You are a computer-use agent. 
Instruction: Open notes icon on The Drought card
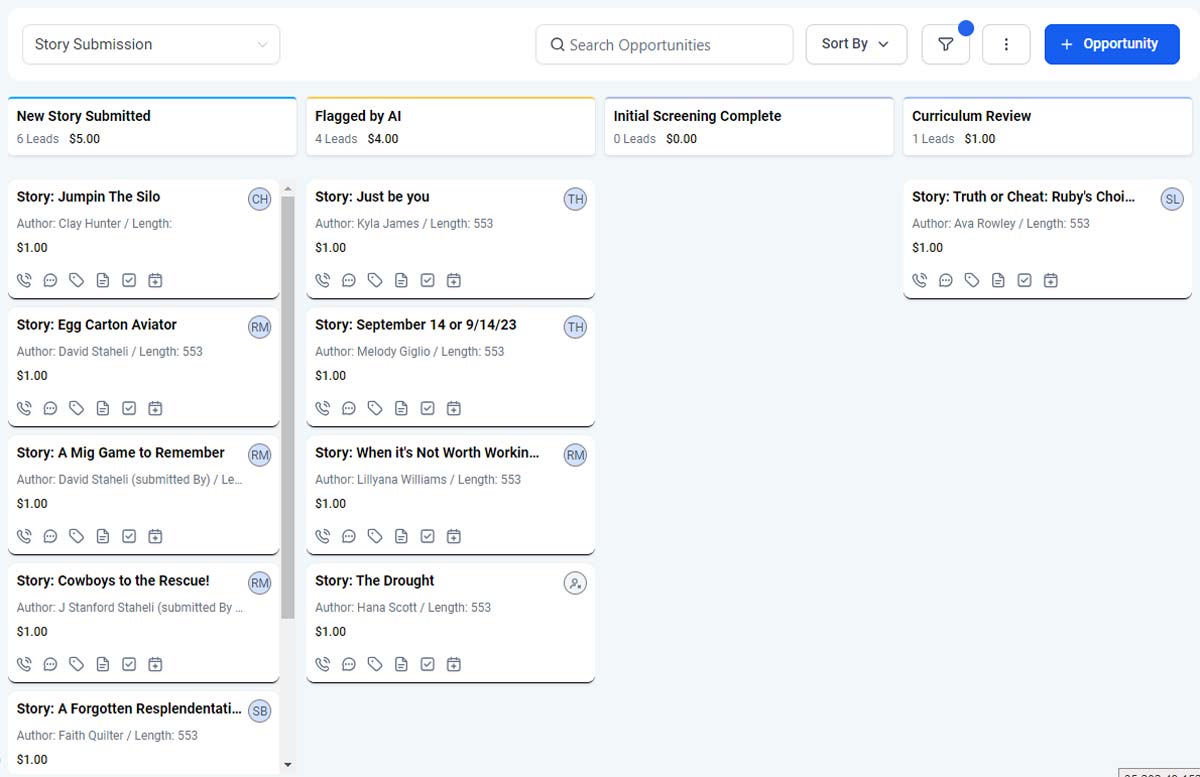point(401,664)
